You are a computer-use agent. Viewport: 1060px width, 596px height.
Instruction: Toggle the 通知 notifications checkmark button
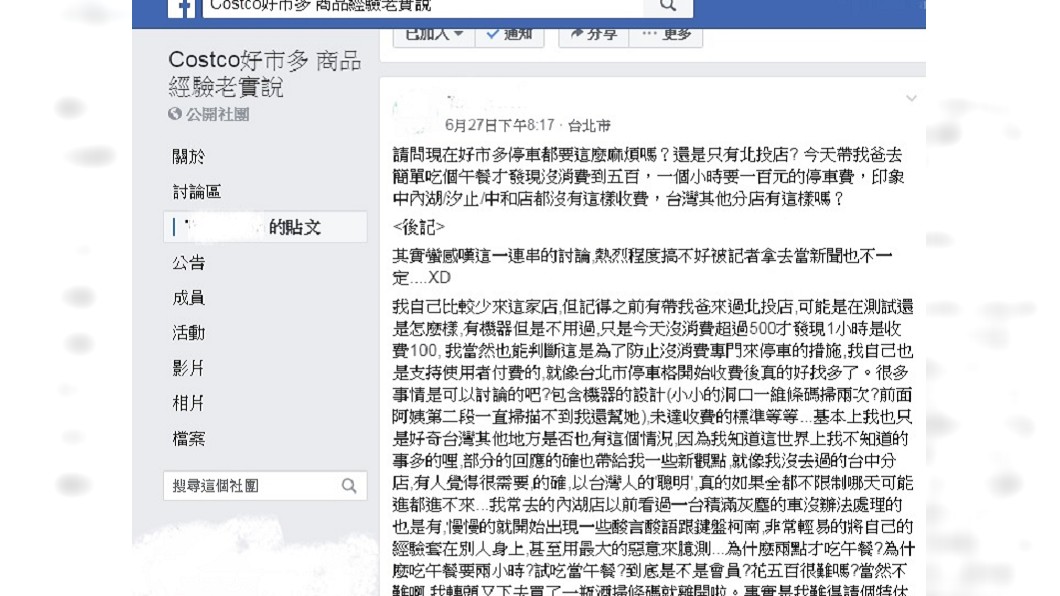pos(510,35)
